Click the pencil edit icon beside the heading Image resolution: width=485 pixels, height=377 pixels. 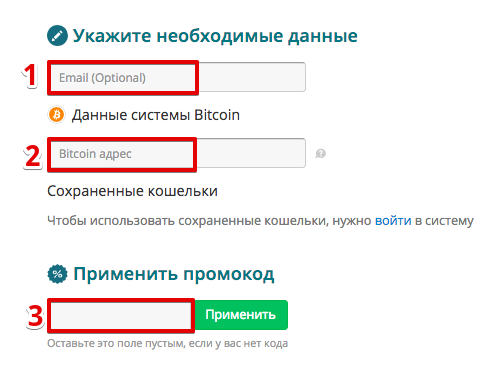(57, 35)
